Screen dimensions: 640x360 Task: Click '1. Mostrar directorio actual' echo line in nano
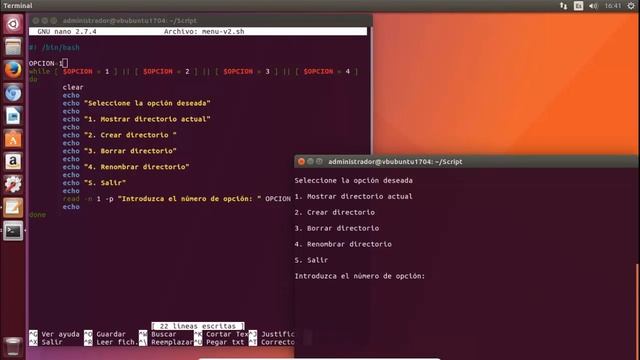click(136, 119)
